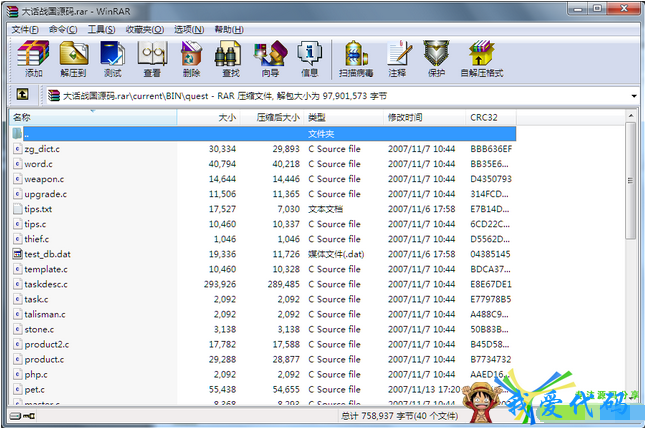Screen dimensions: 645x428
Task: Click the date 2007/11/13 17:20
Action: [x=424, y=389]
